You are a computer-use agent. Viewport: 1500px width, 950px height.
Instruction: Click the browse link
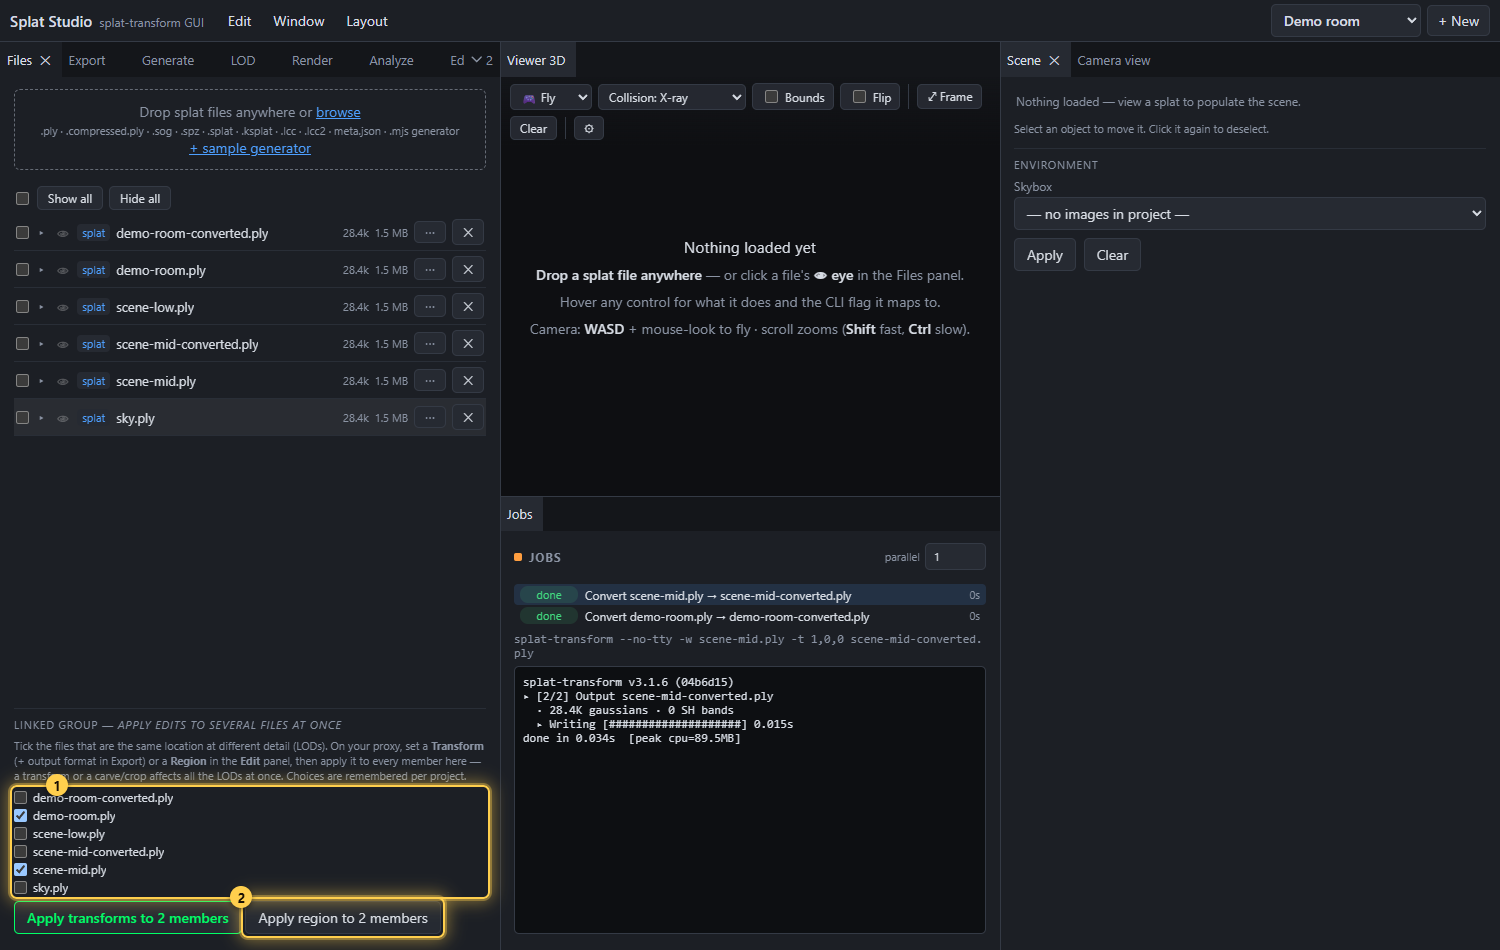click(338, 113)
